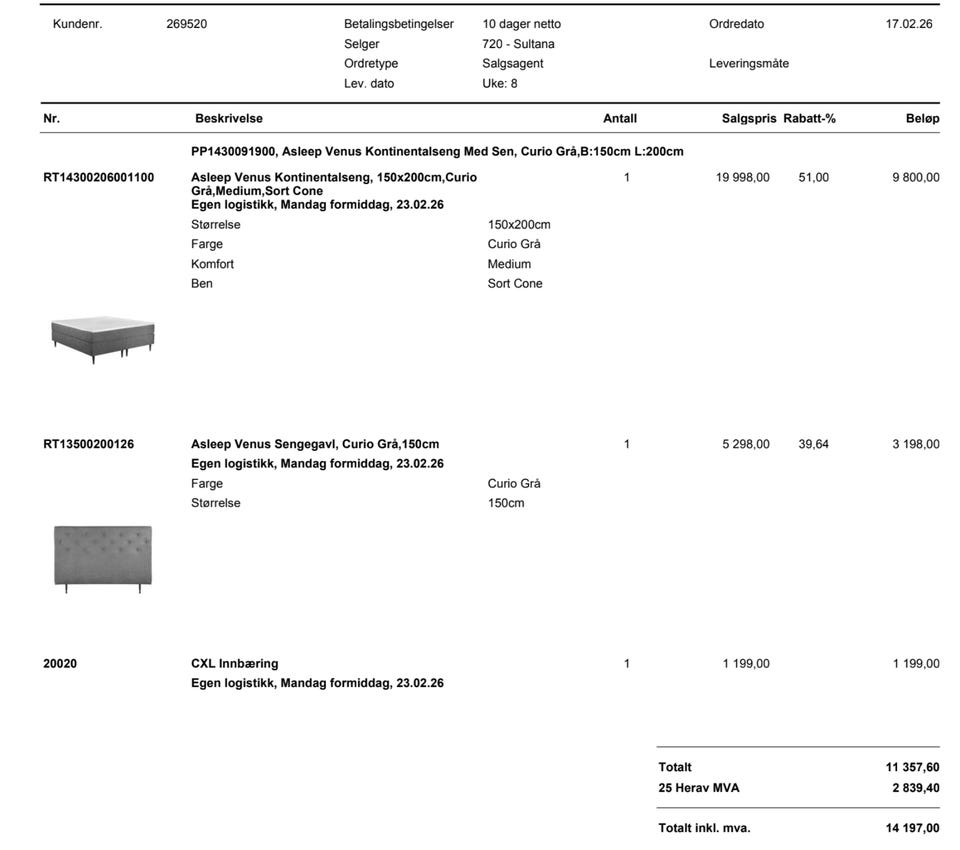The width and height of the screenshot is (960, 850).
Task: Select item number RT14300206001100
Action: click(x=99, y=178)
